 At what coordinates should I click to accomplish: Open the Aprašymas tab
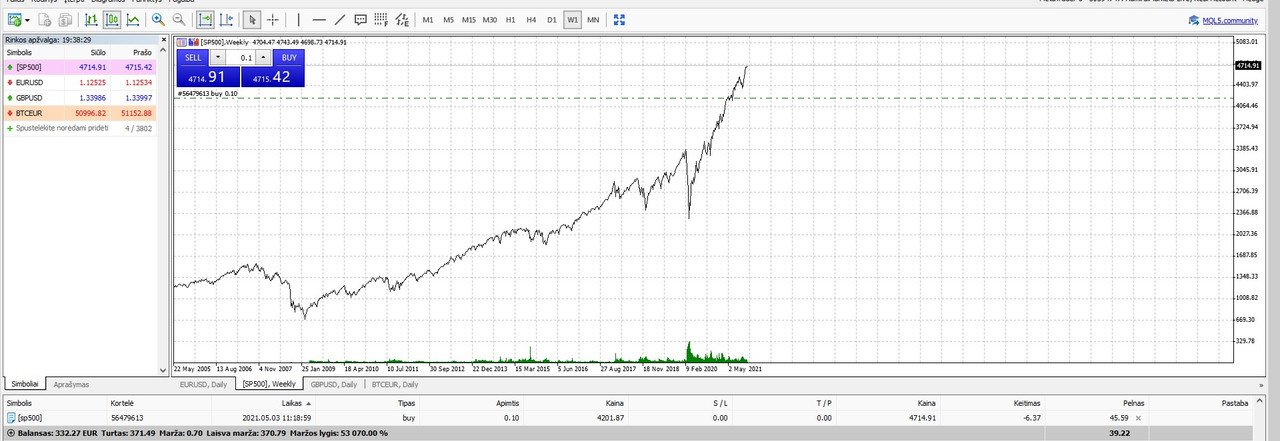pyautogui.click(x=71, y=384)
